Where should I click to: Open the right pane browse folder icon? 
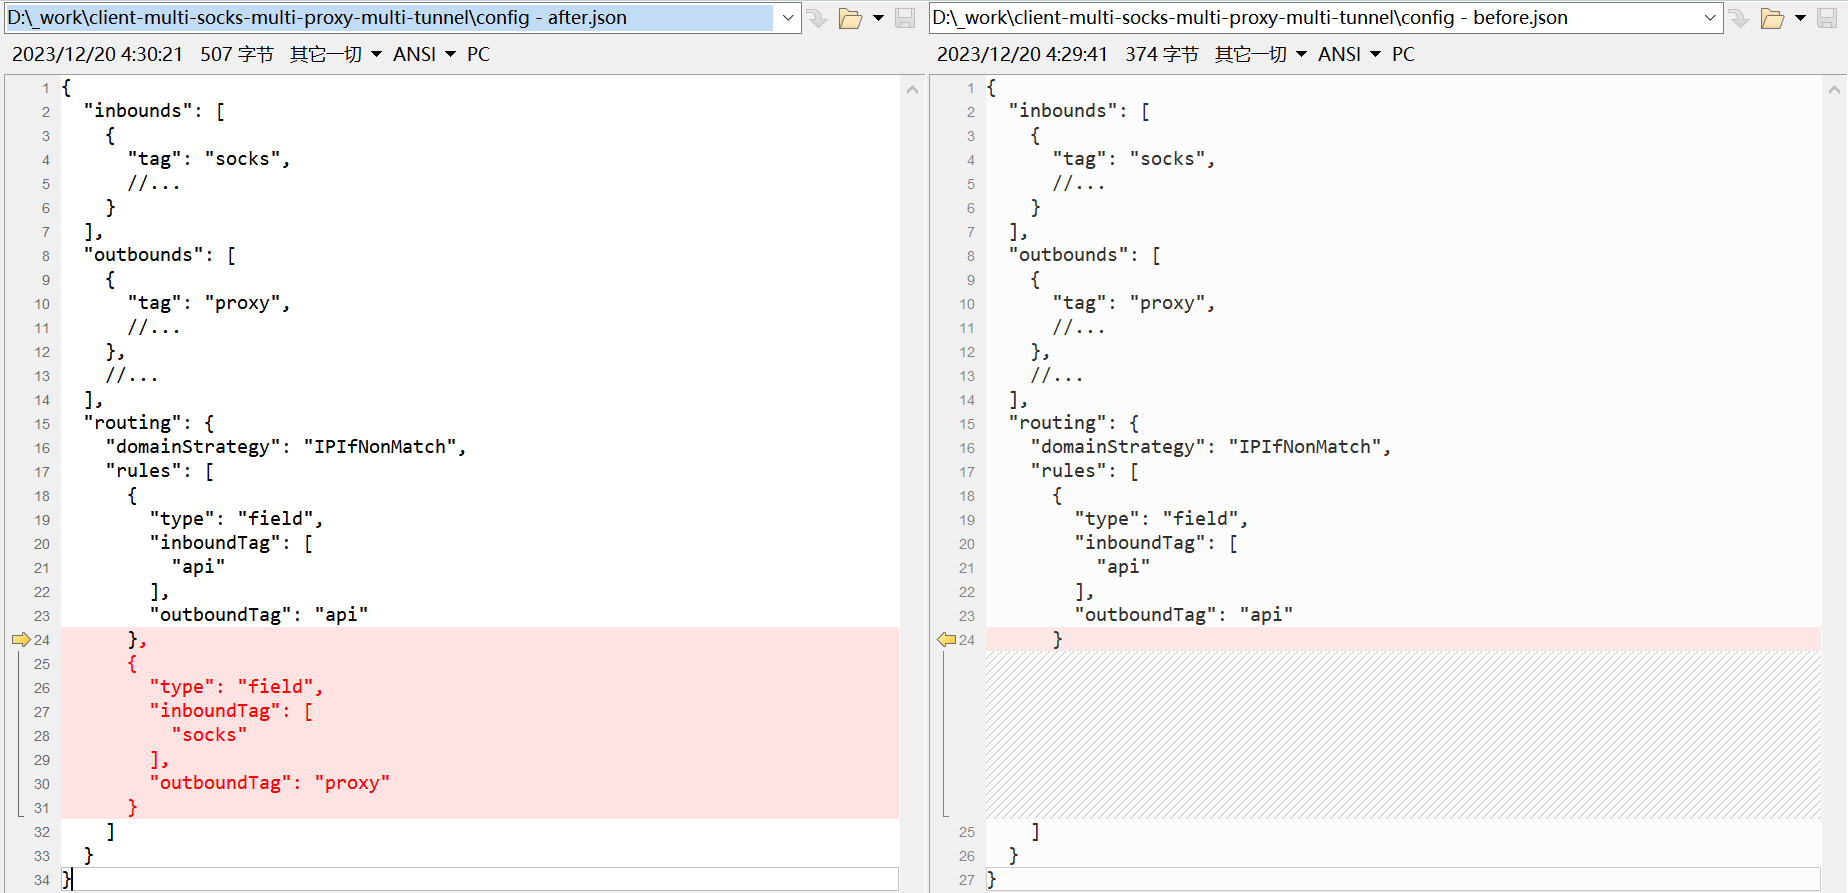coord(1772,18)
